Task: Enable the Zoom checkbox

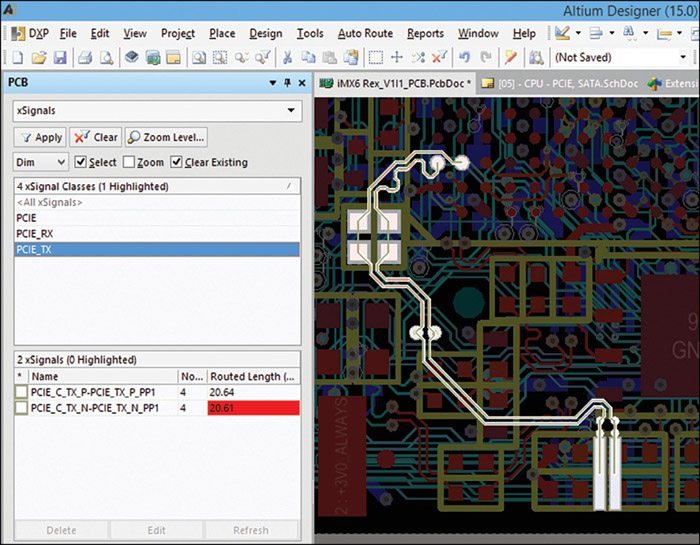Action: (127, 162)
